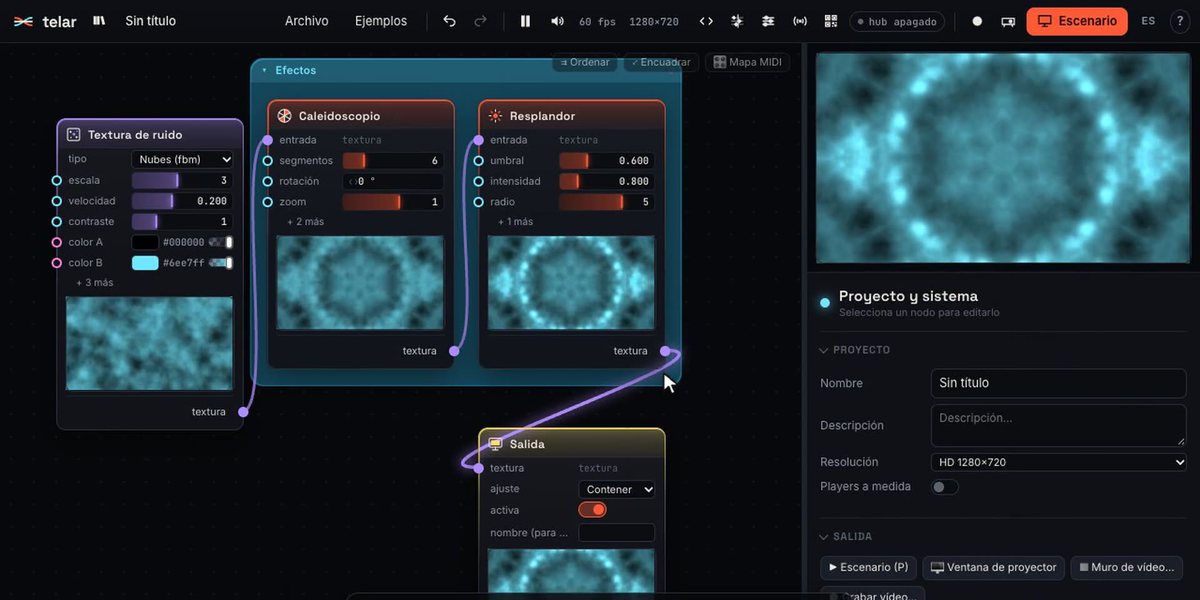This screenshot has width=1200, height=600.
Task: Click the color B cyan swatch
Action: click(x=145, y=263)
